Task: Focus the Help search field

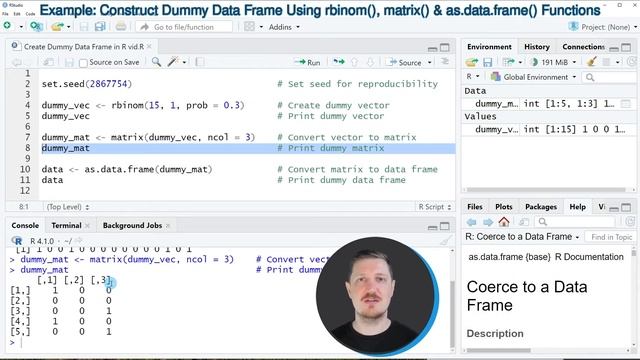Action: pos(576,222)
